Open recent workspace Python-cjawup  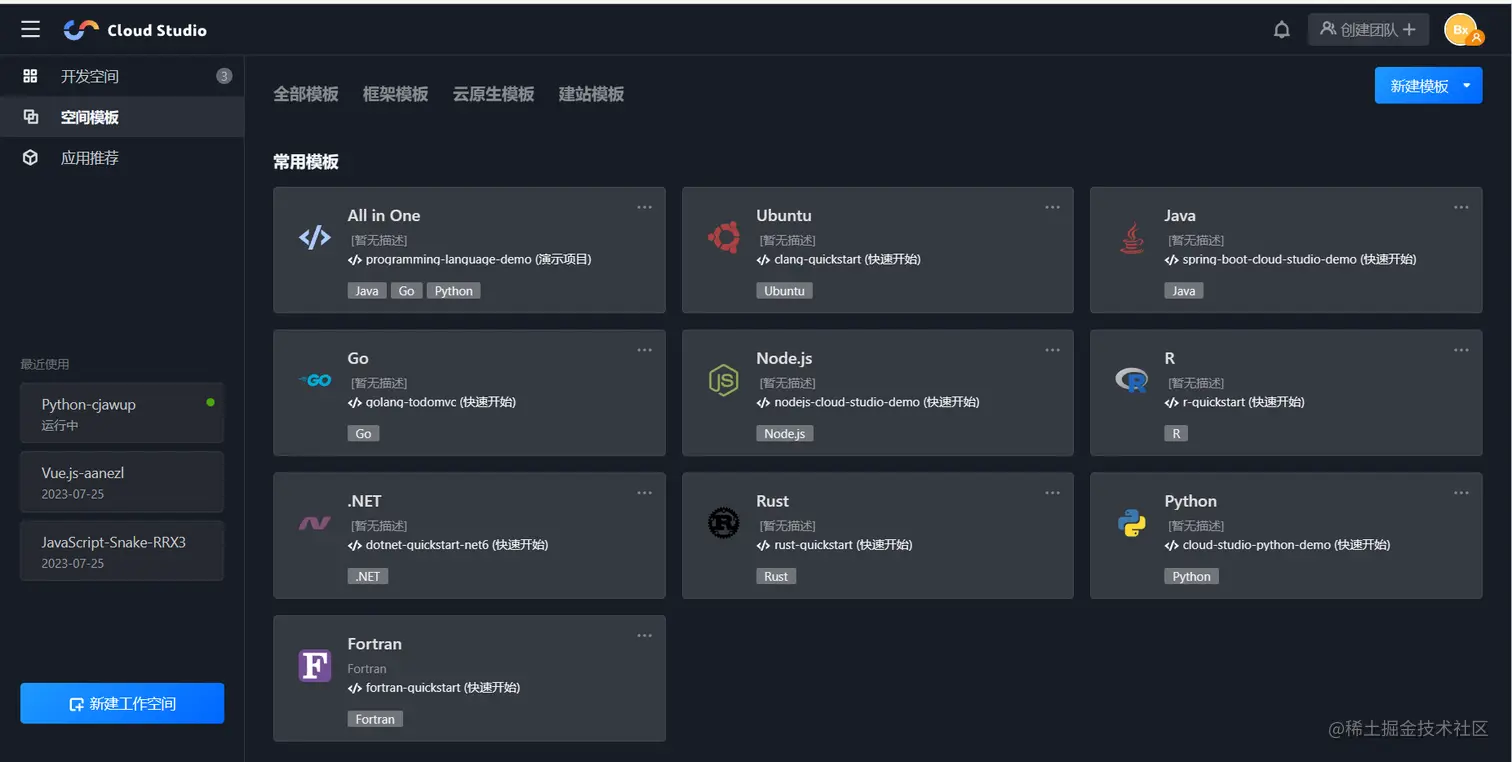[x=122, y=413]
